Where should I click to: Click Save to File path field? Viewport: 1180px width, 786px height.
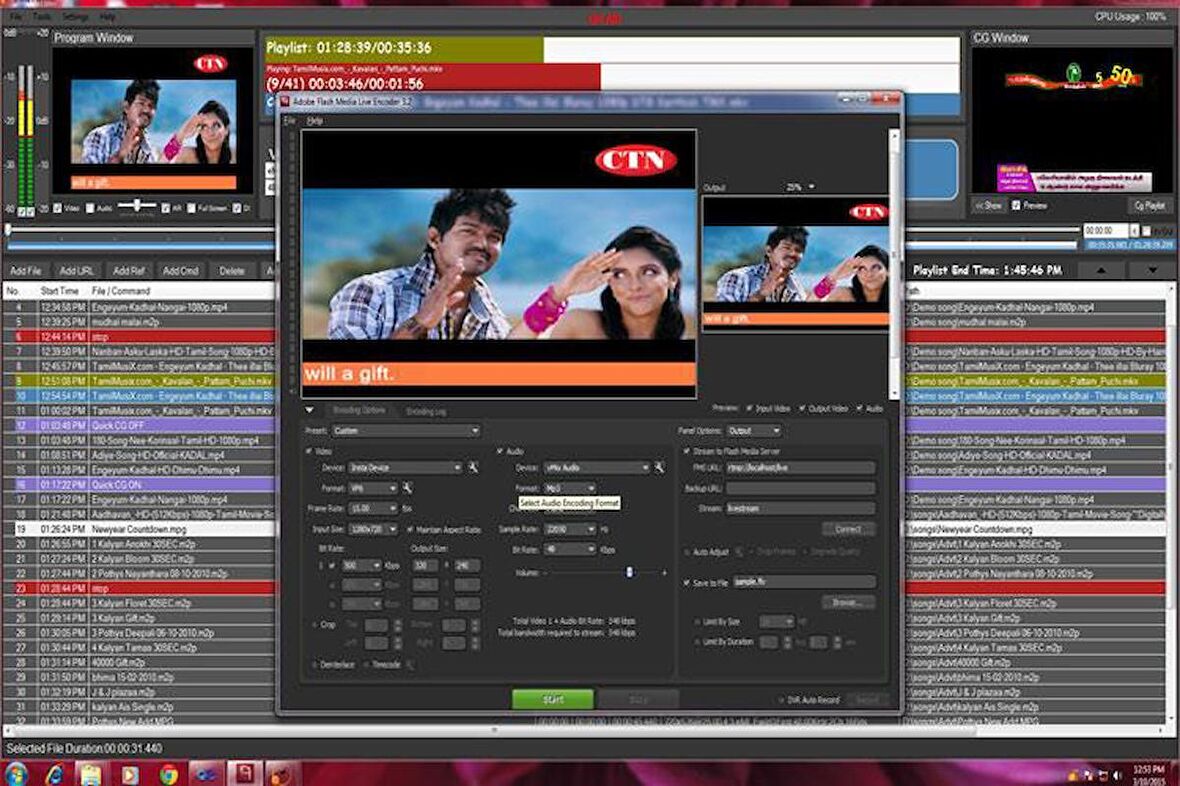pos(804,582)
